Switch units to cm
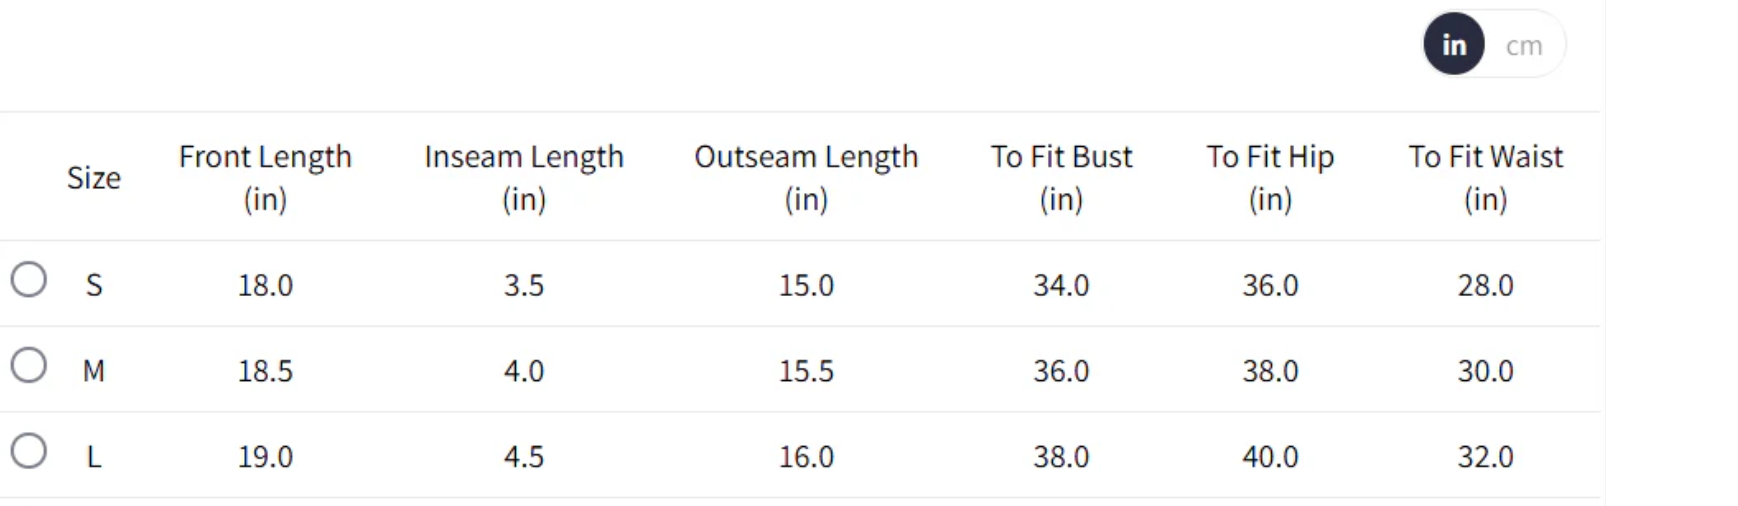 (1524, 45)
